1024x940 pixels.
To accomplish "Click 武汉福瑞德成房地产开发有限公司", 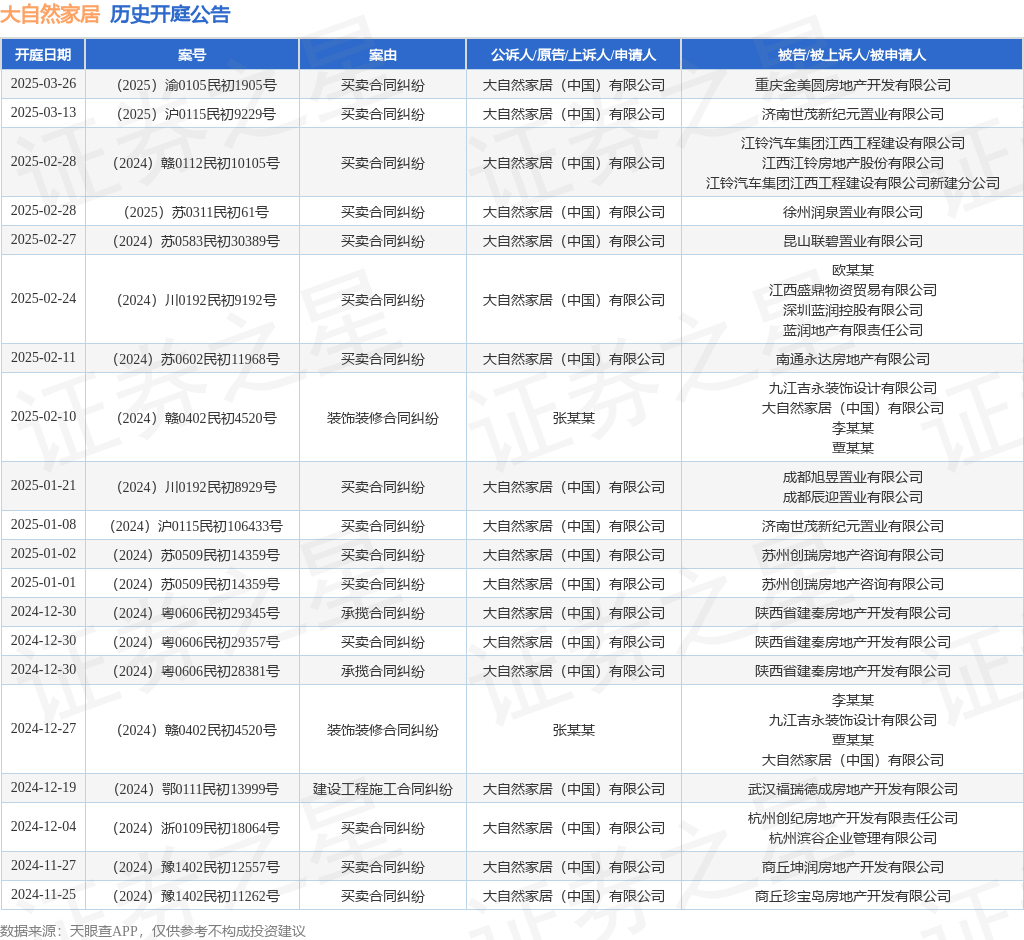I will [852, 789].
